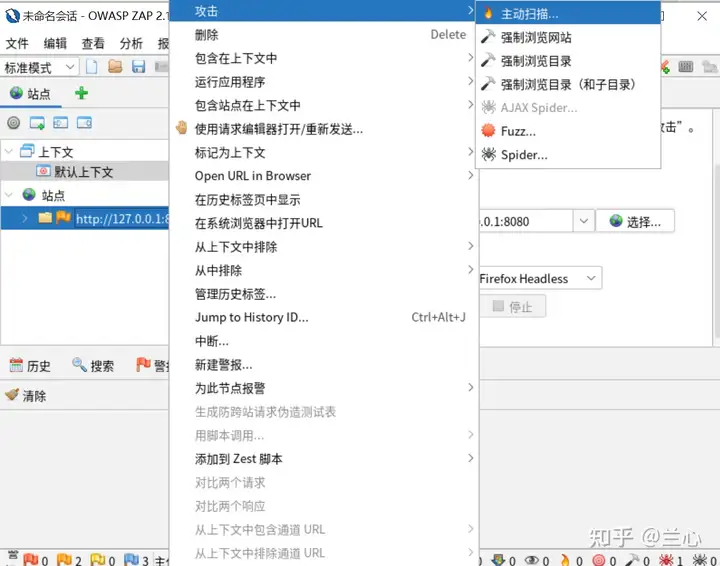Screen dimensions: 720x566
Task: Select 强制浏览目录 (和子目录) entry
Action: pyautogui.click(x=568, y=84)
